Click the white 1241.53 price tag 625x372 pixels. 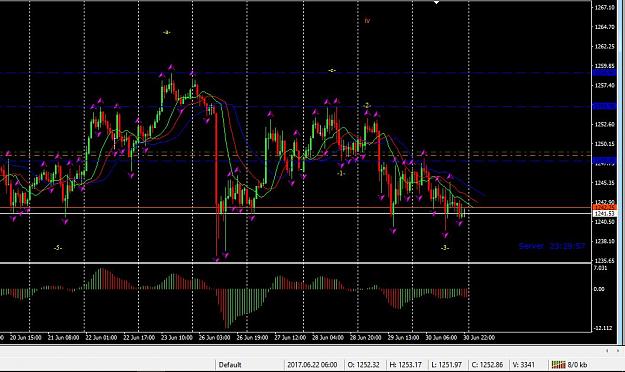(605, 214)
